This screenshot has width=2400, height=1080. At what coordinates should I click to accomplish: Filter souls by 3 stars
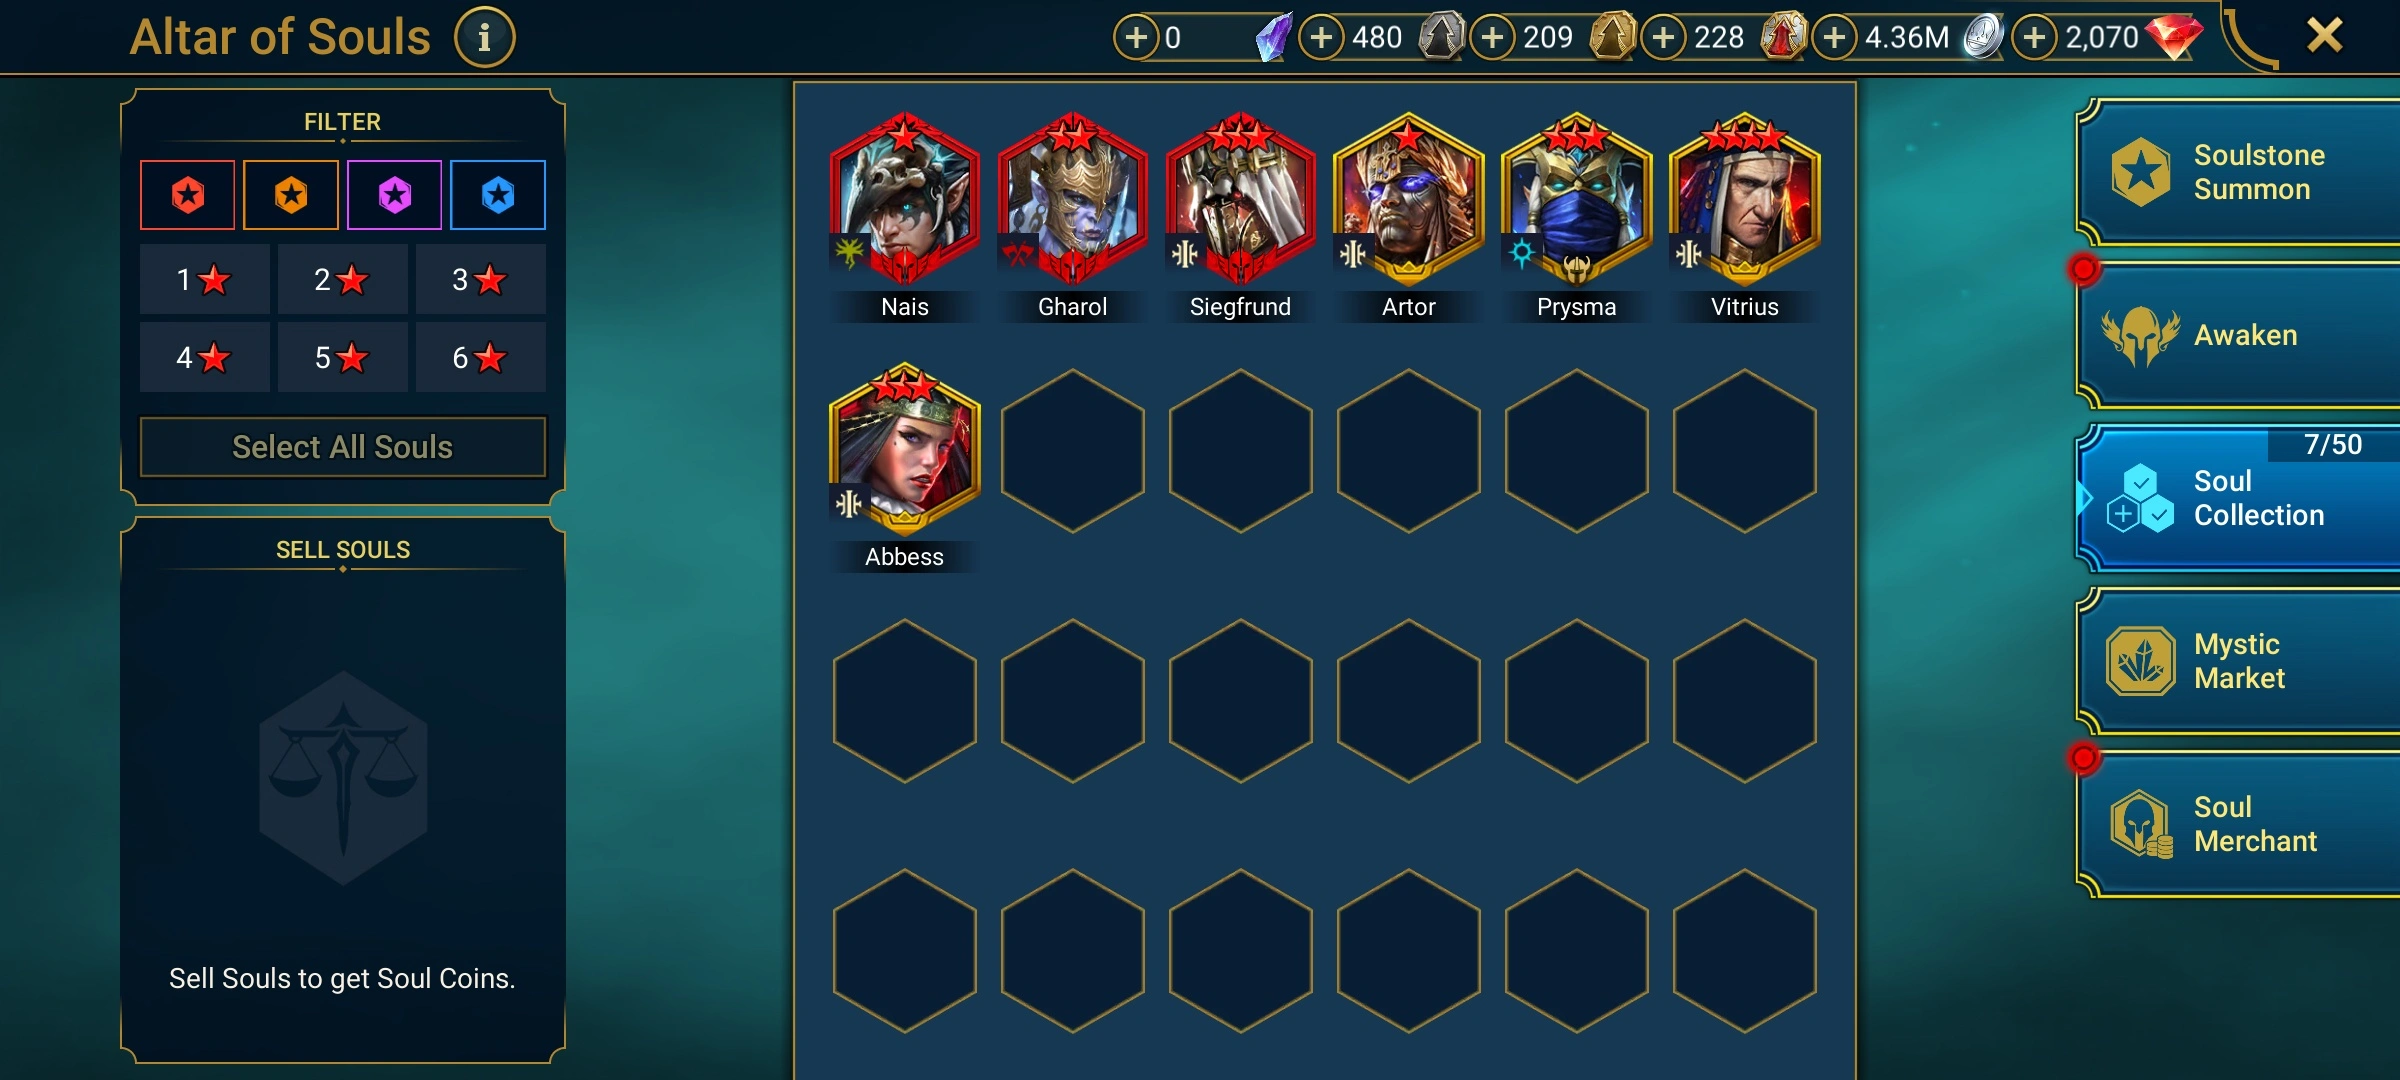tap(480, 279)
